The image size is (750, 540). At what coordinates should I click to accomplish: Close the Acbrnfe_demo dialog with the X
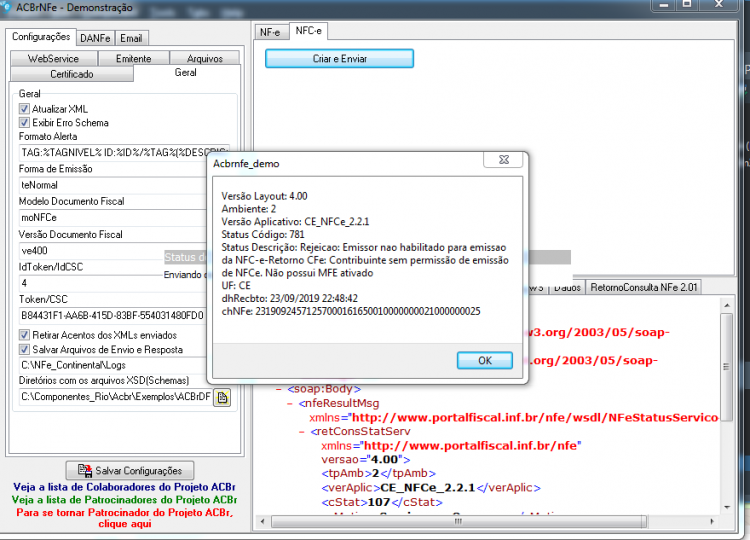504,160
